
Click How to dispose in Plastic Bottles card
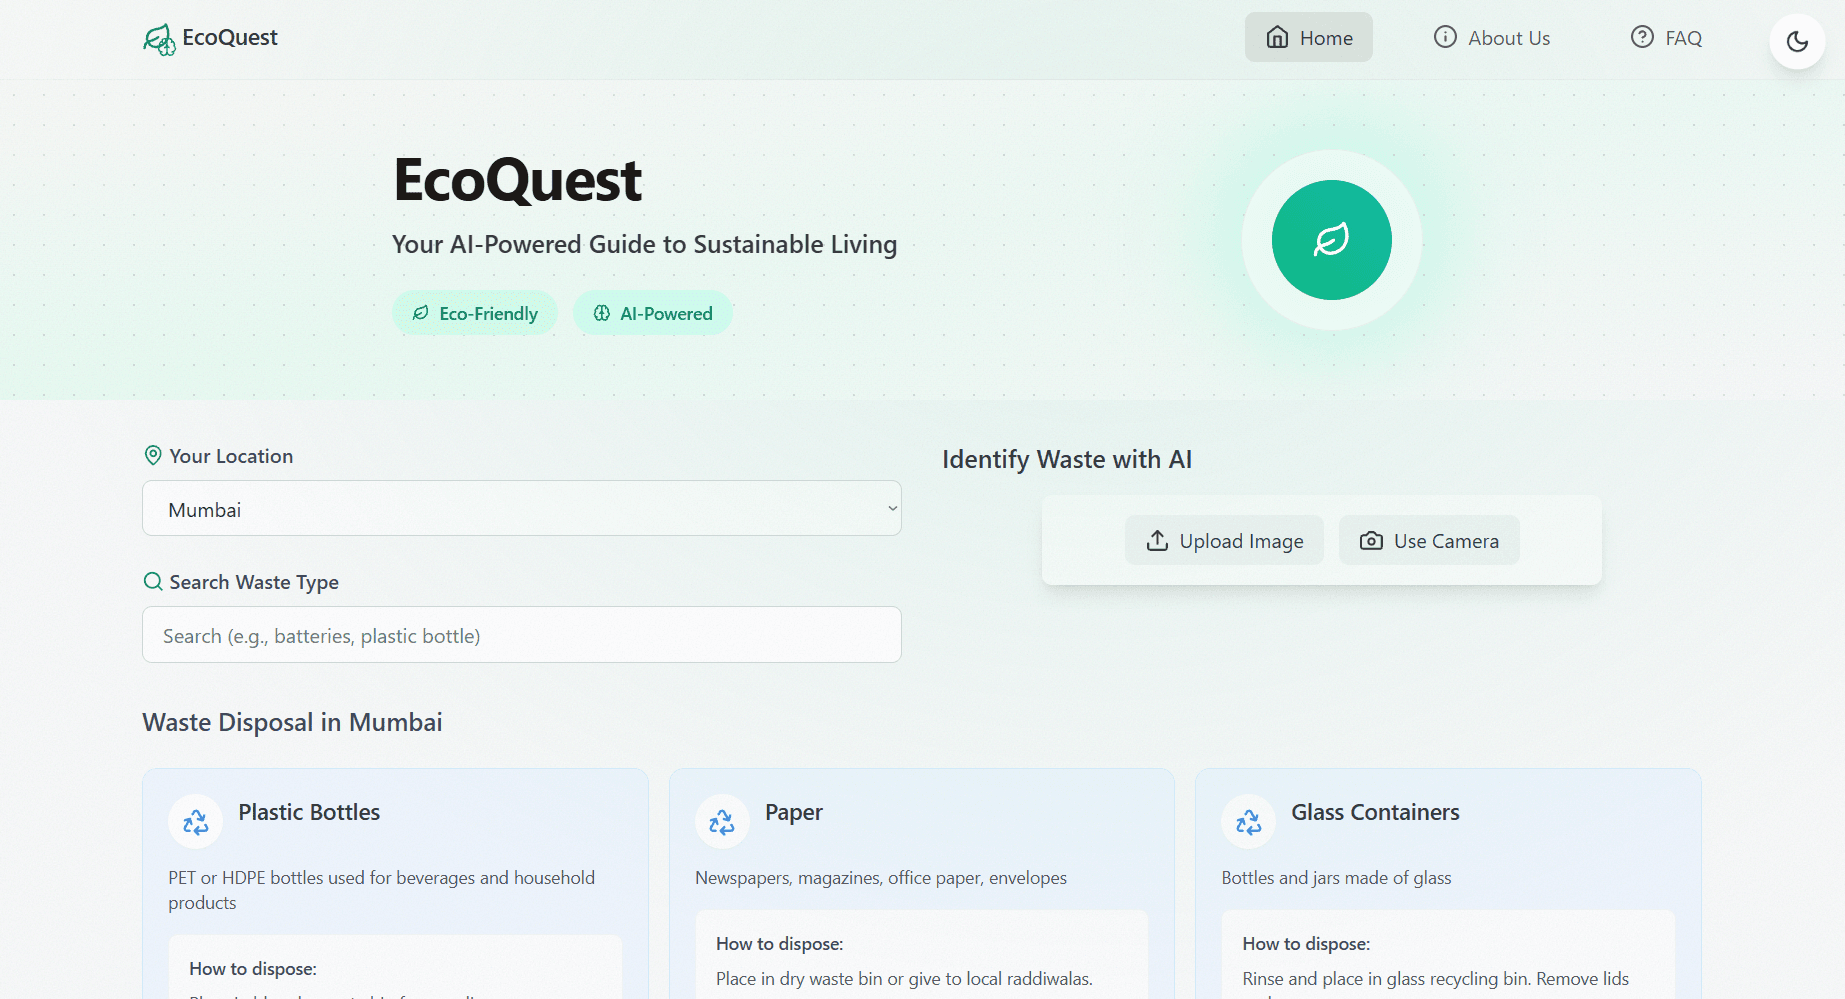tap(253, 969)
